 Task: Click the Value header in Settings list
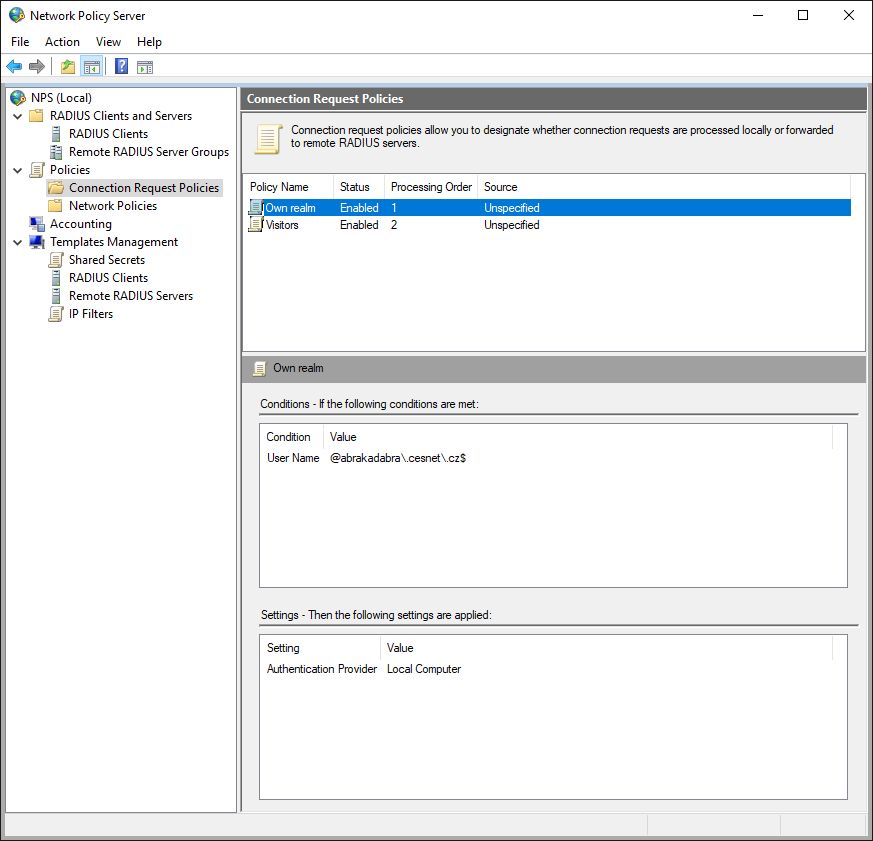click(x=607, y=648)
